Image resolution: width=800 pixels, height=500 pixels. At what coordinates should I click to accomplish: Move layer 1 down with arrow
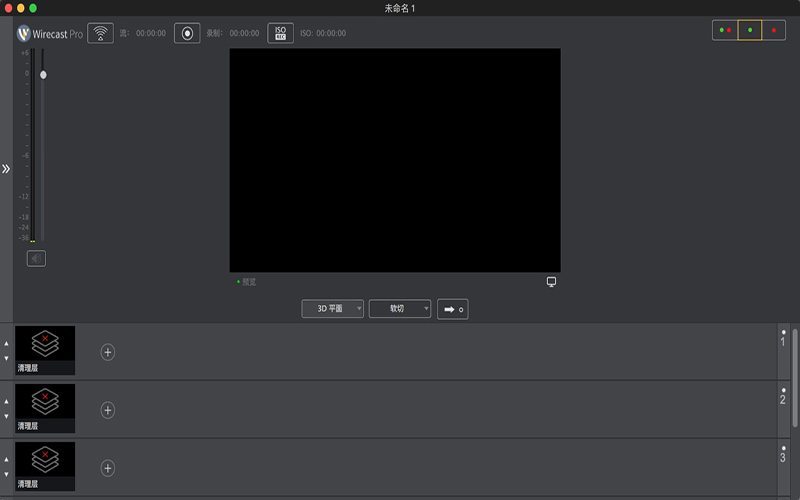coord(6,358)
